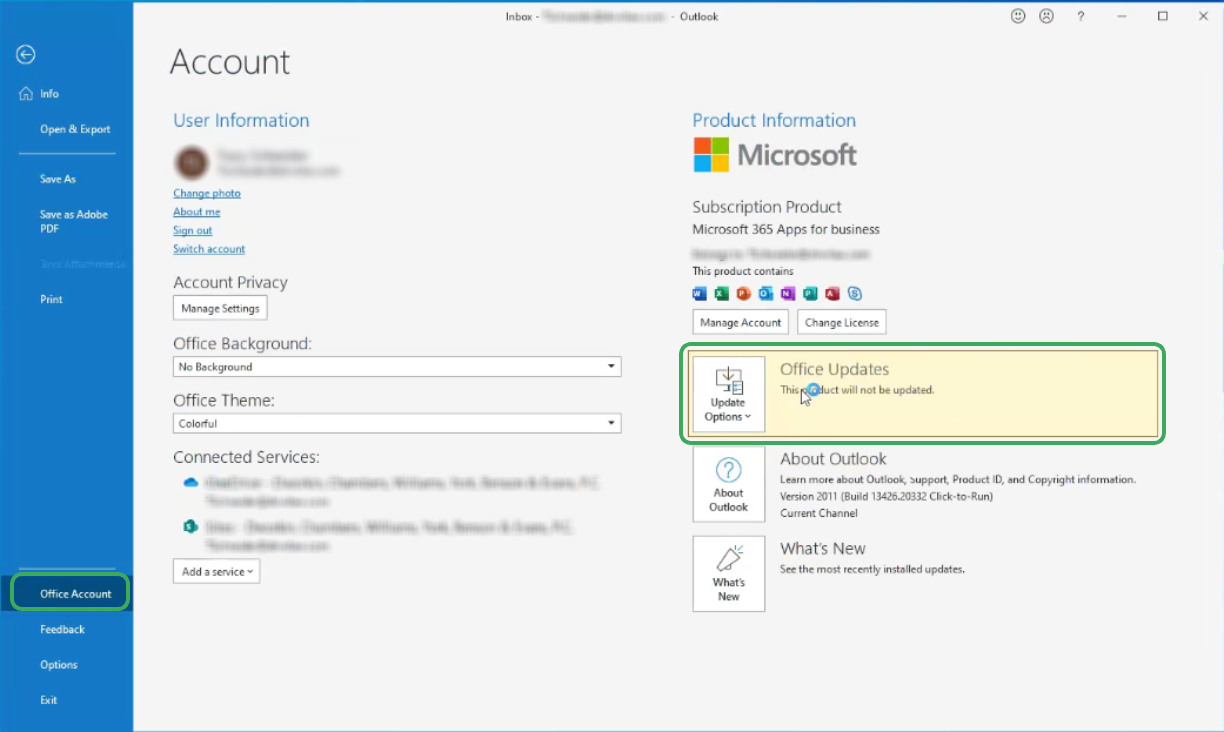Open the Add a service dropdown
This screenshot has width=1224, height=732.
216,571
